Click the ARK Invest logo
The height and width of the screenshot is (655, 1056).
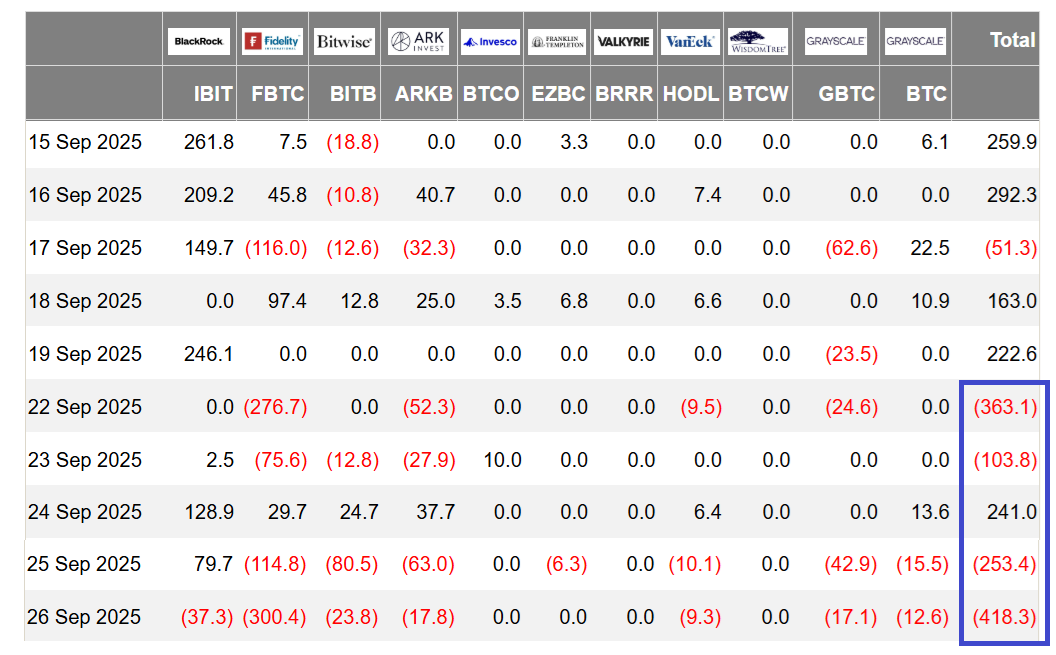[419, 41]
